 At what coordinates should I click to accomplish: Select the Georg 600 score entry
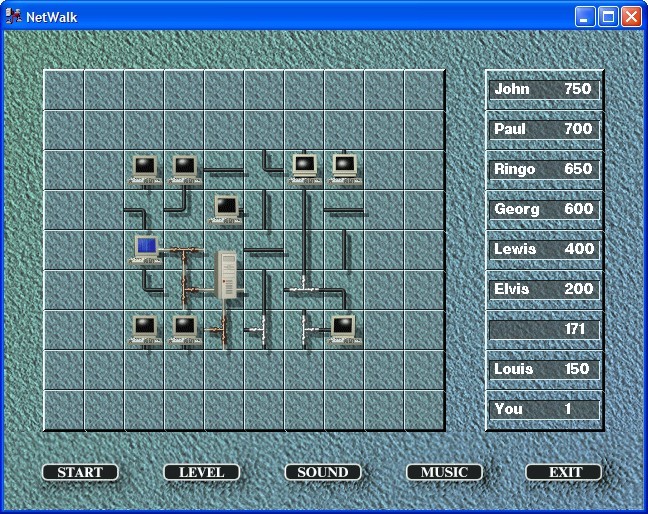tap(544, 209)
